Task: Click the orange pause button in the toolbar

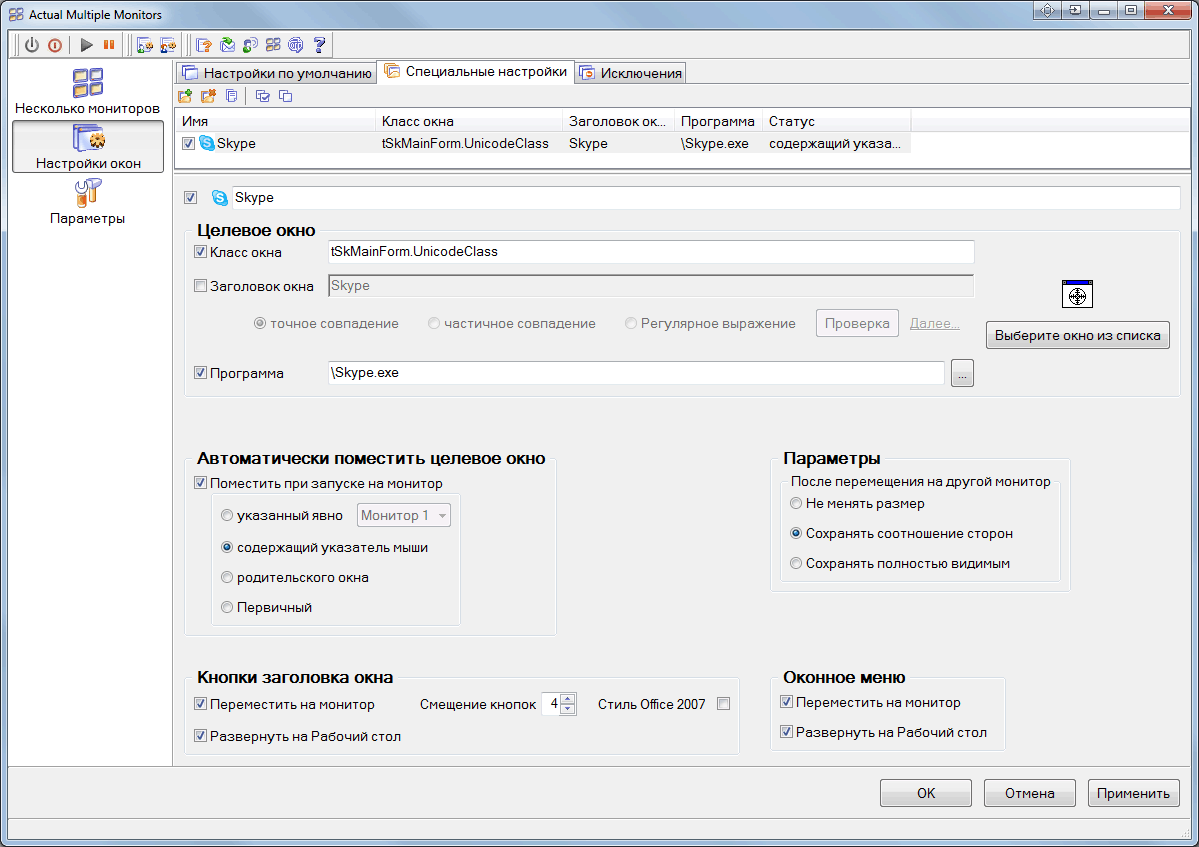Action: click(x=109, y=45)
